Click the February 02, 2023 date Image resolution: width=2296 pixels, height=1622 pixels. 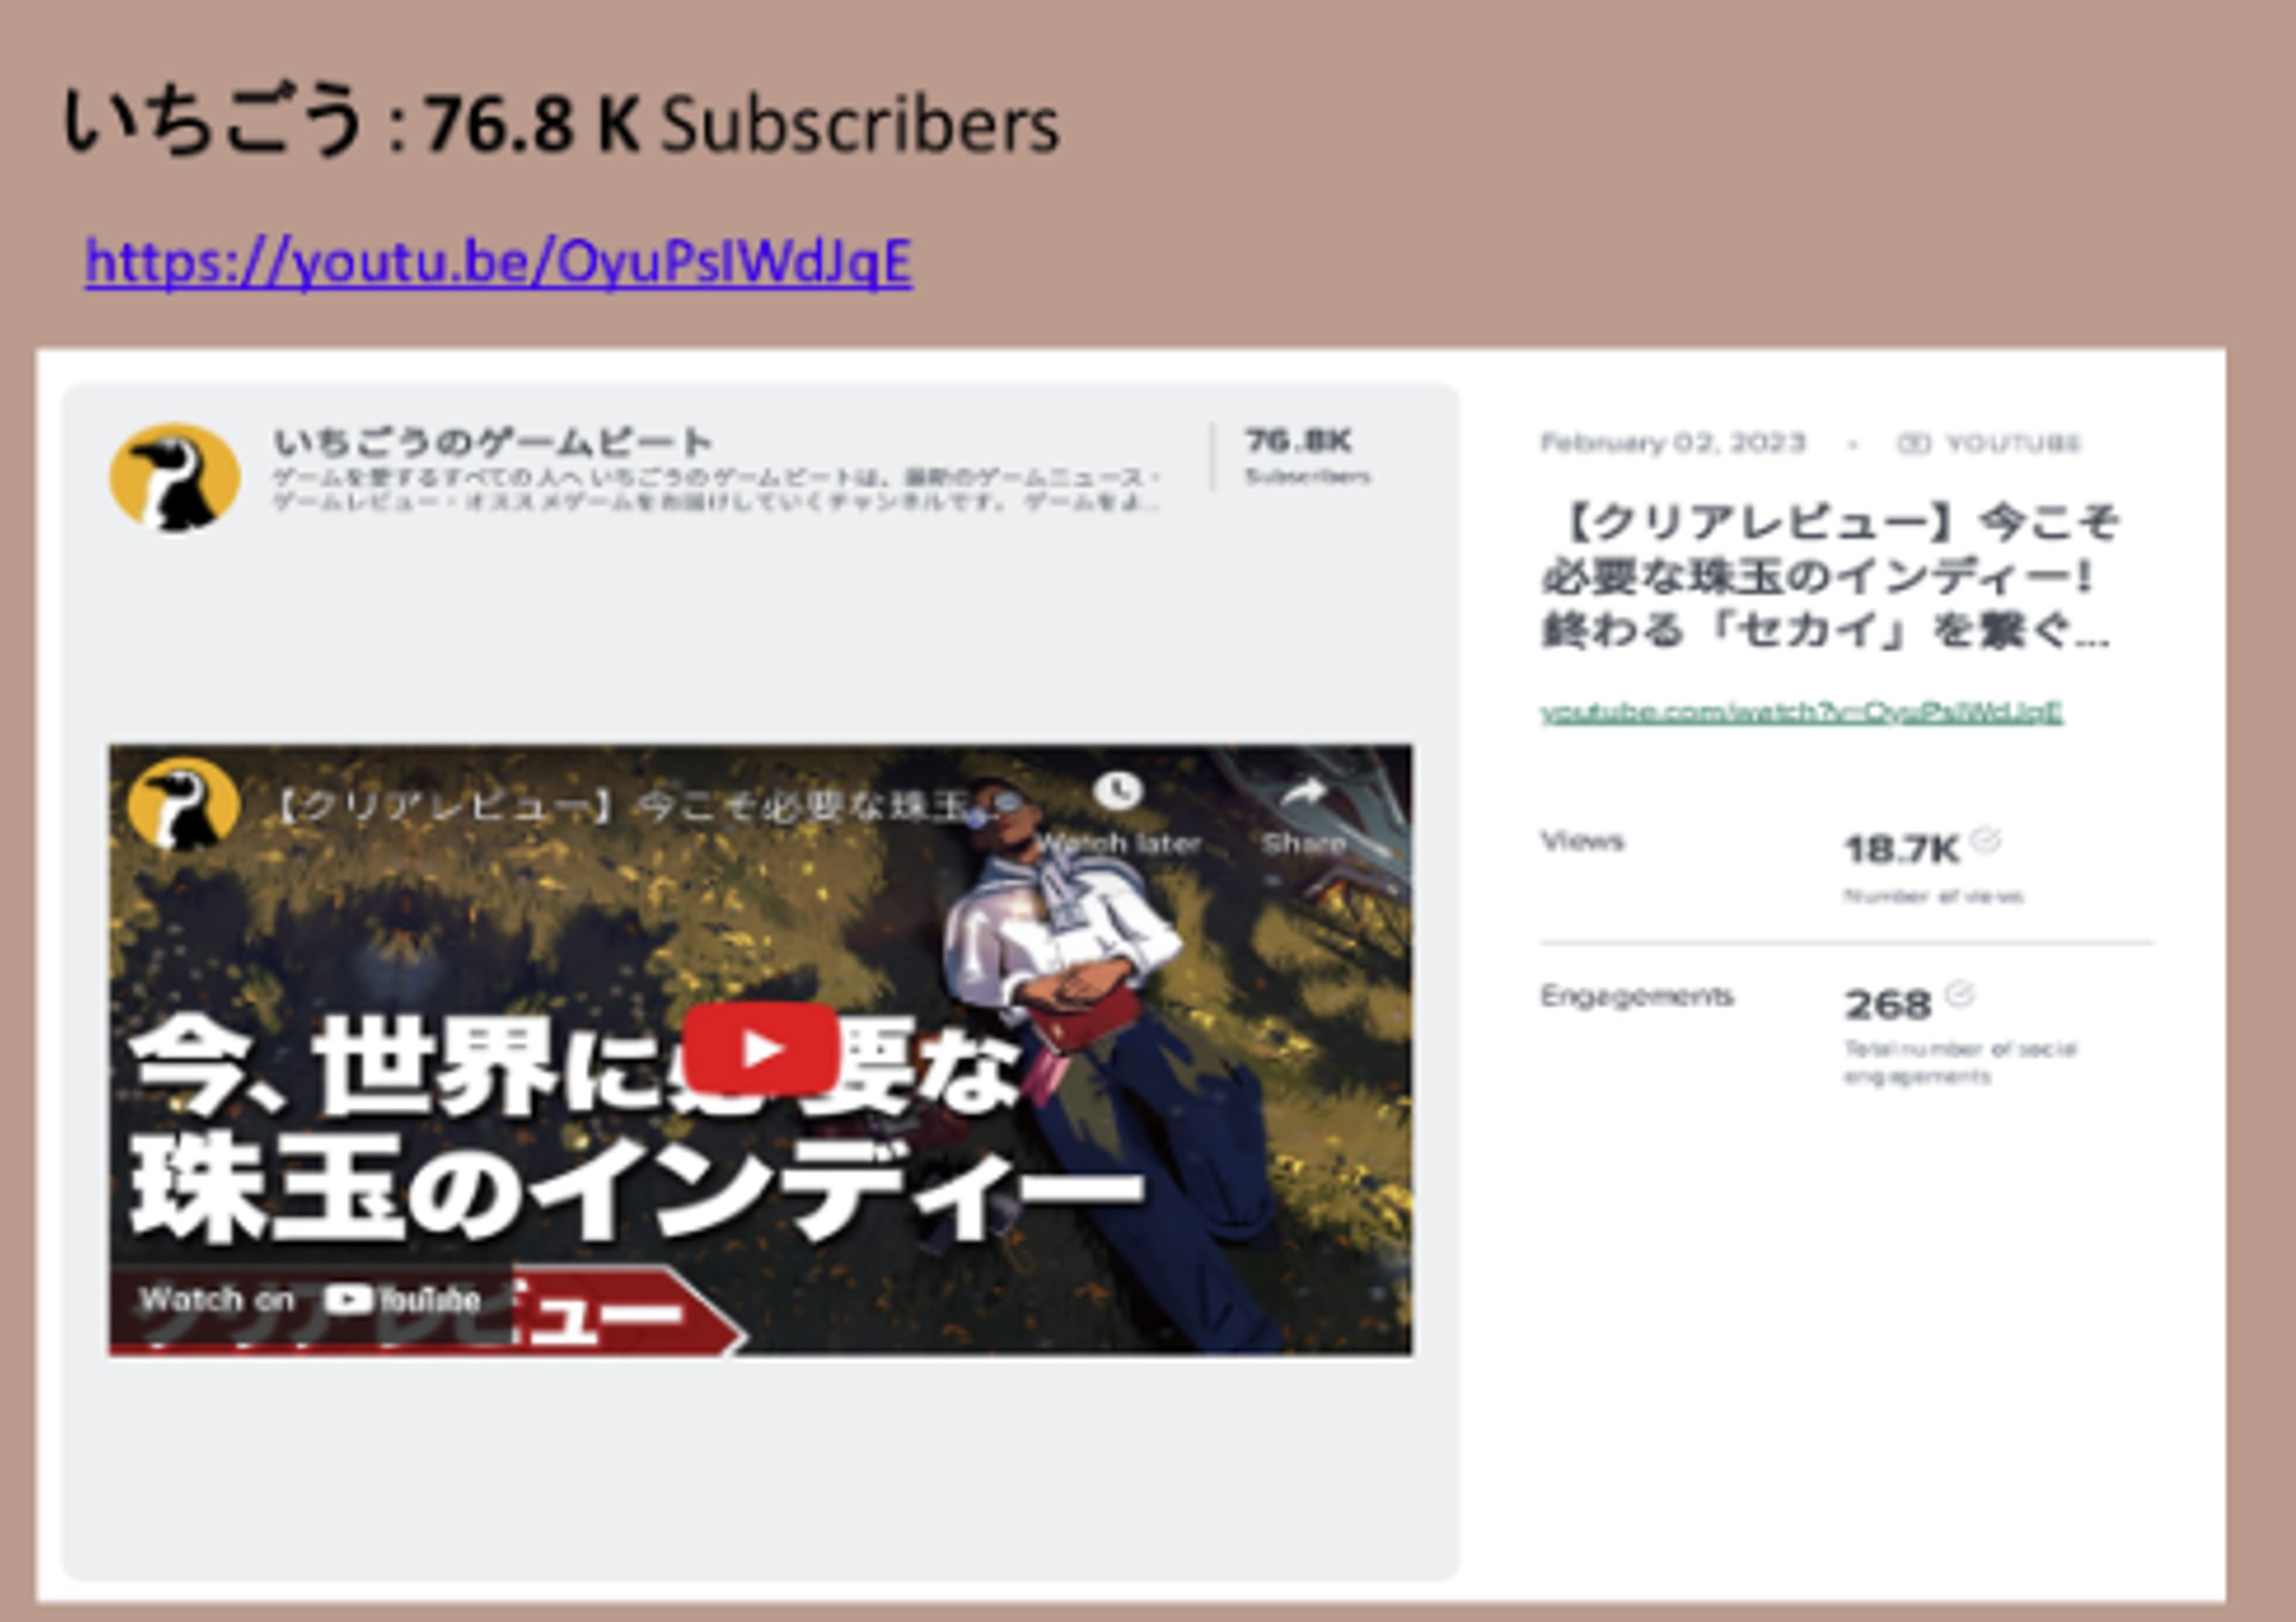[x=1673, y=443]
